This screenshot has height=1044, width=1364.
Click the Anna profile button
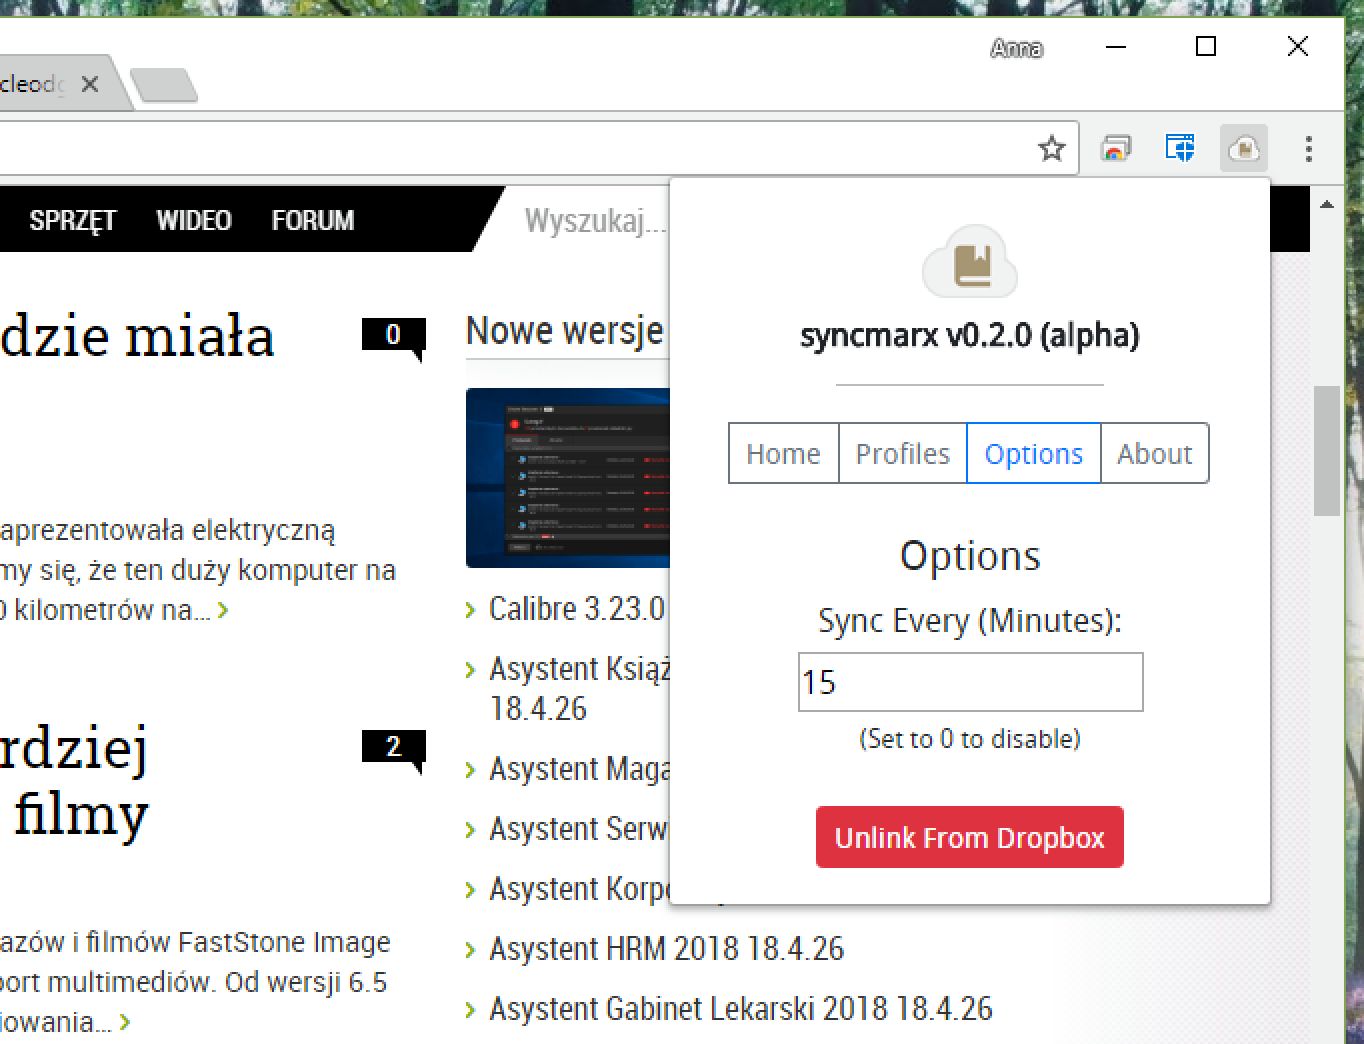pos(1017,48)
